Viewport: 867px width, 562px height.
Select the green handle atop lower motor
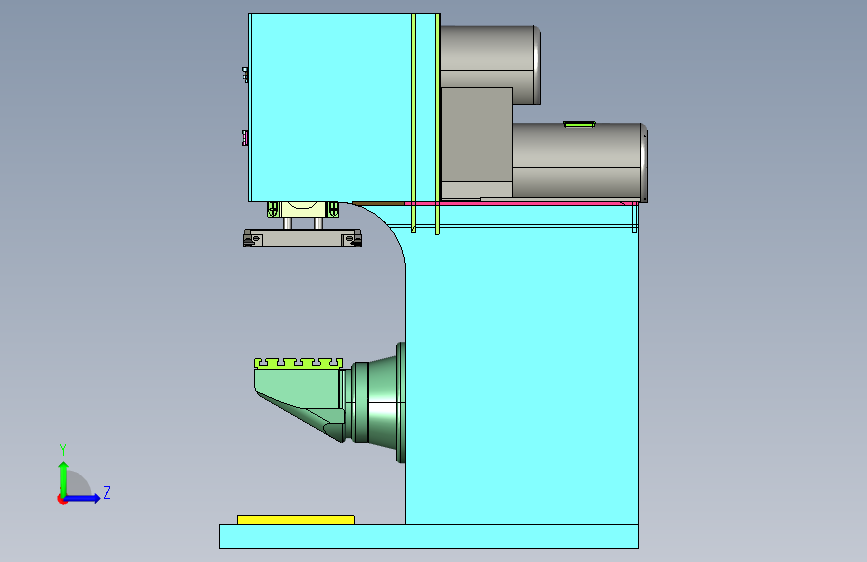pyautogui.click(x=579, y=124)
